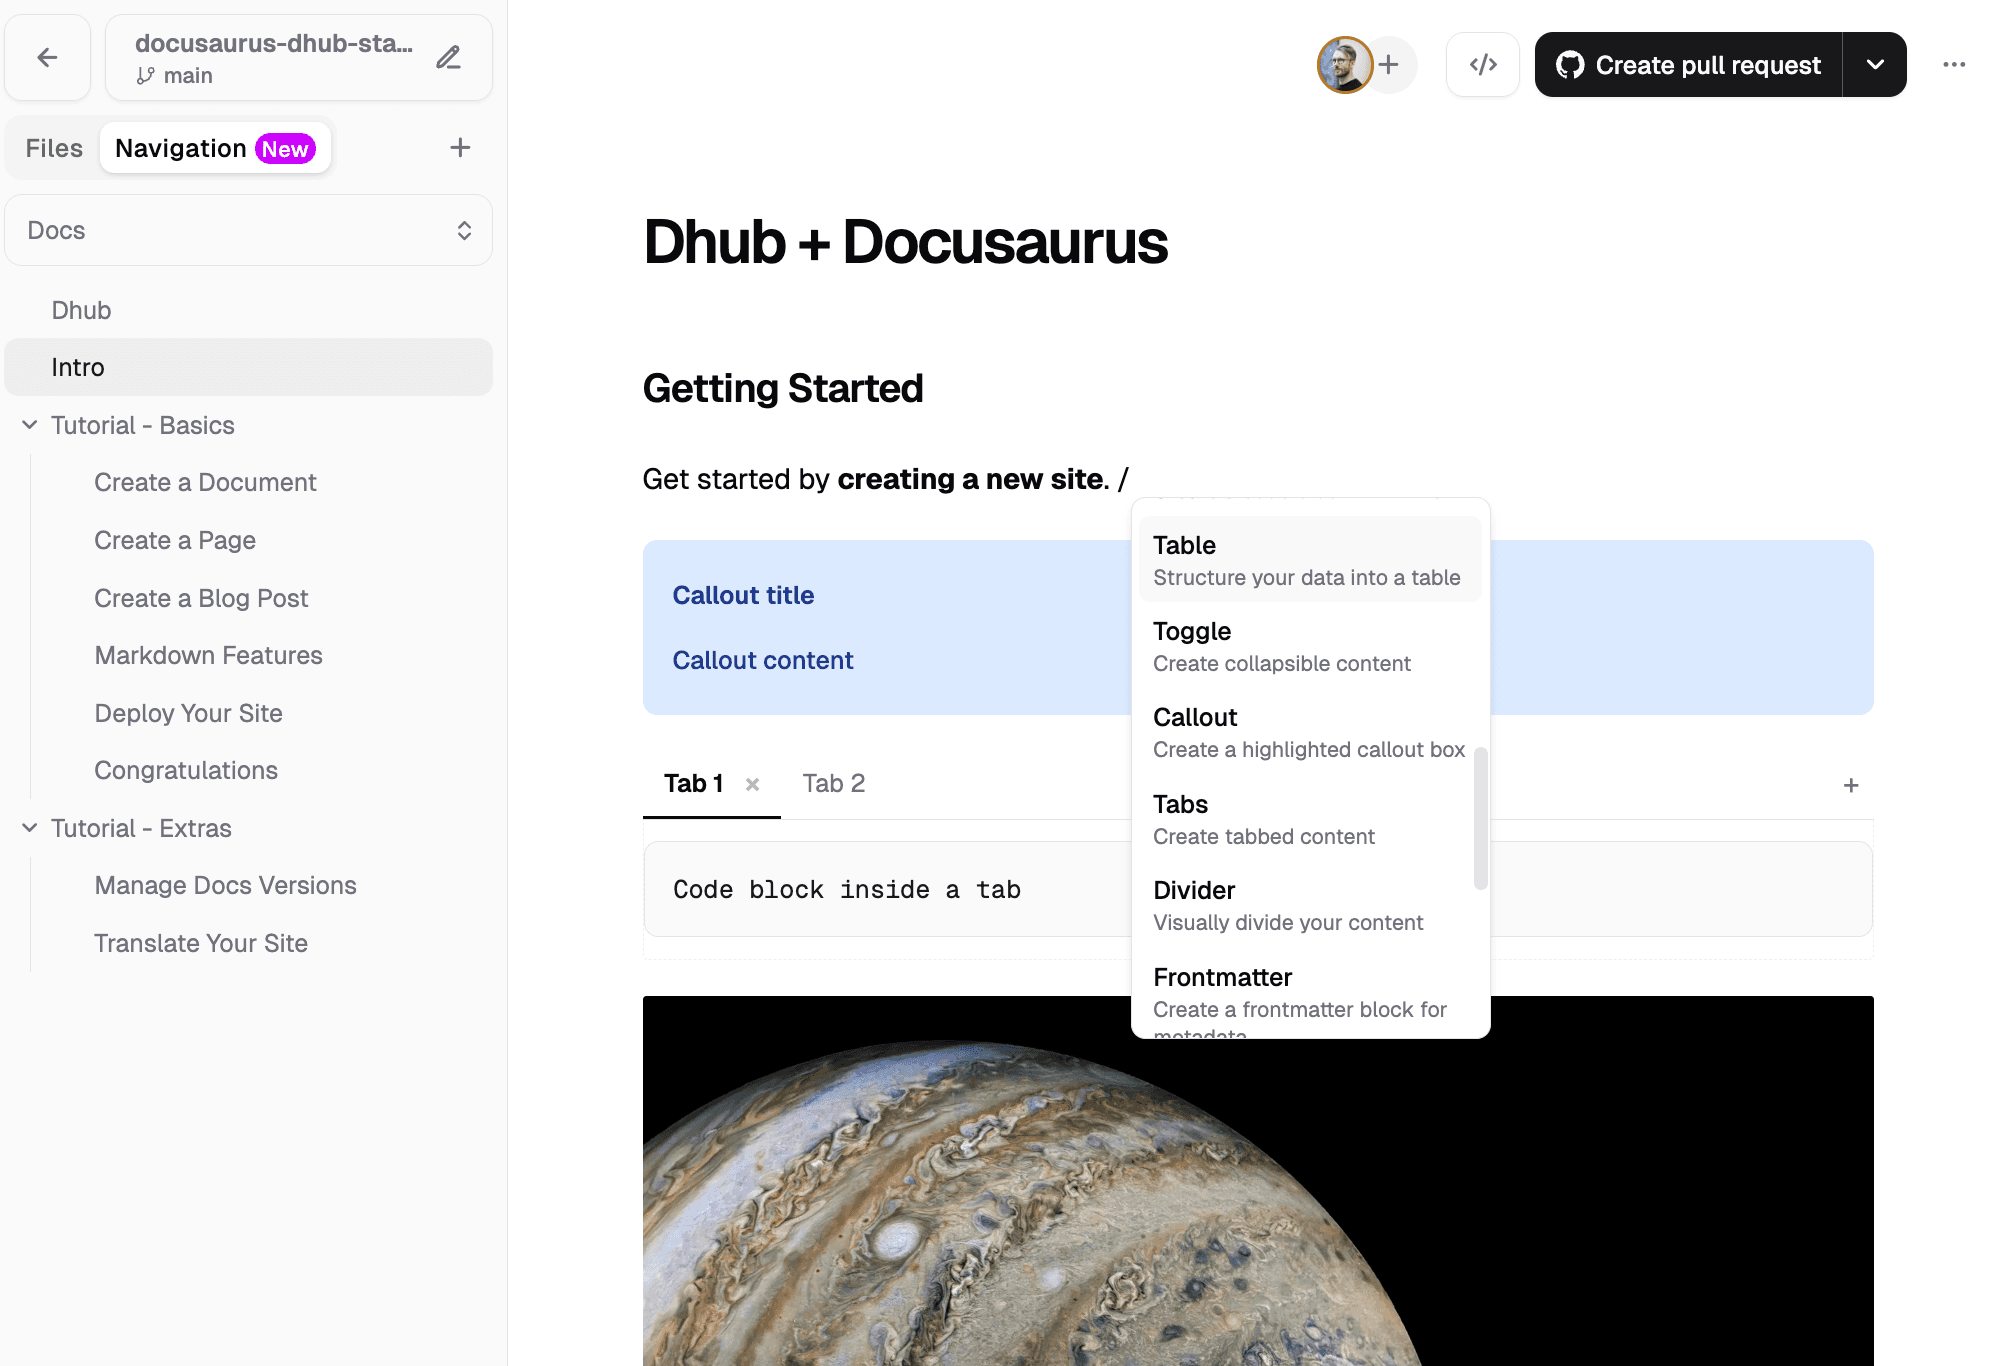
Task: Open Create a Page item
Action: tap(175, 541)
